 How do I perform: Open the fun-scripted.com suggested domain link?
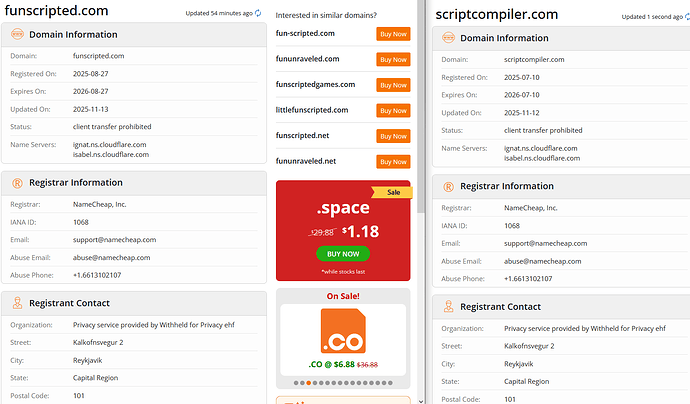click(x=305, y=33)
